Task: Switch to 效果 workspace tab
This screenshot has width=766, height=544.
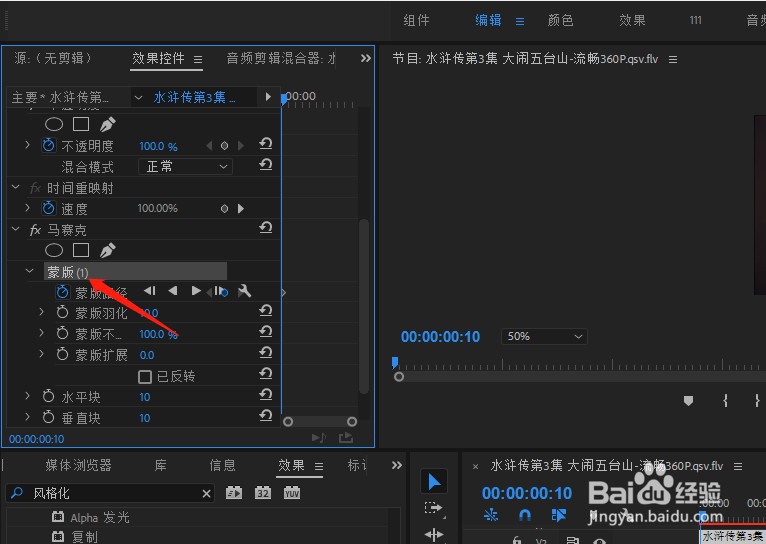Action: (632, 20)
